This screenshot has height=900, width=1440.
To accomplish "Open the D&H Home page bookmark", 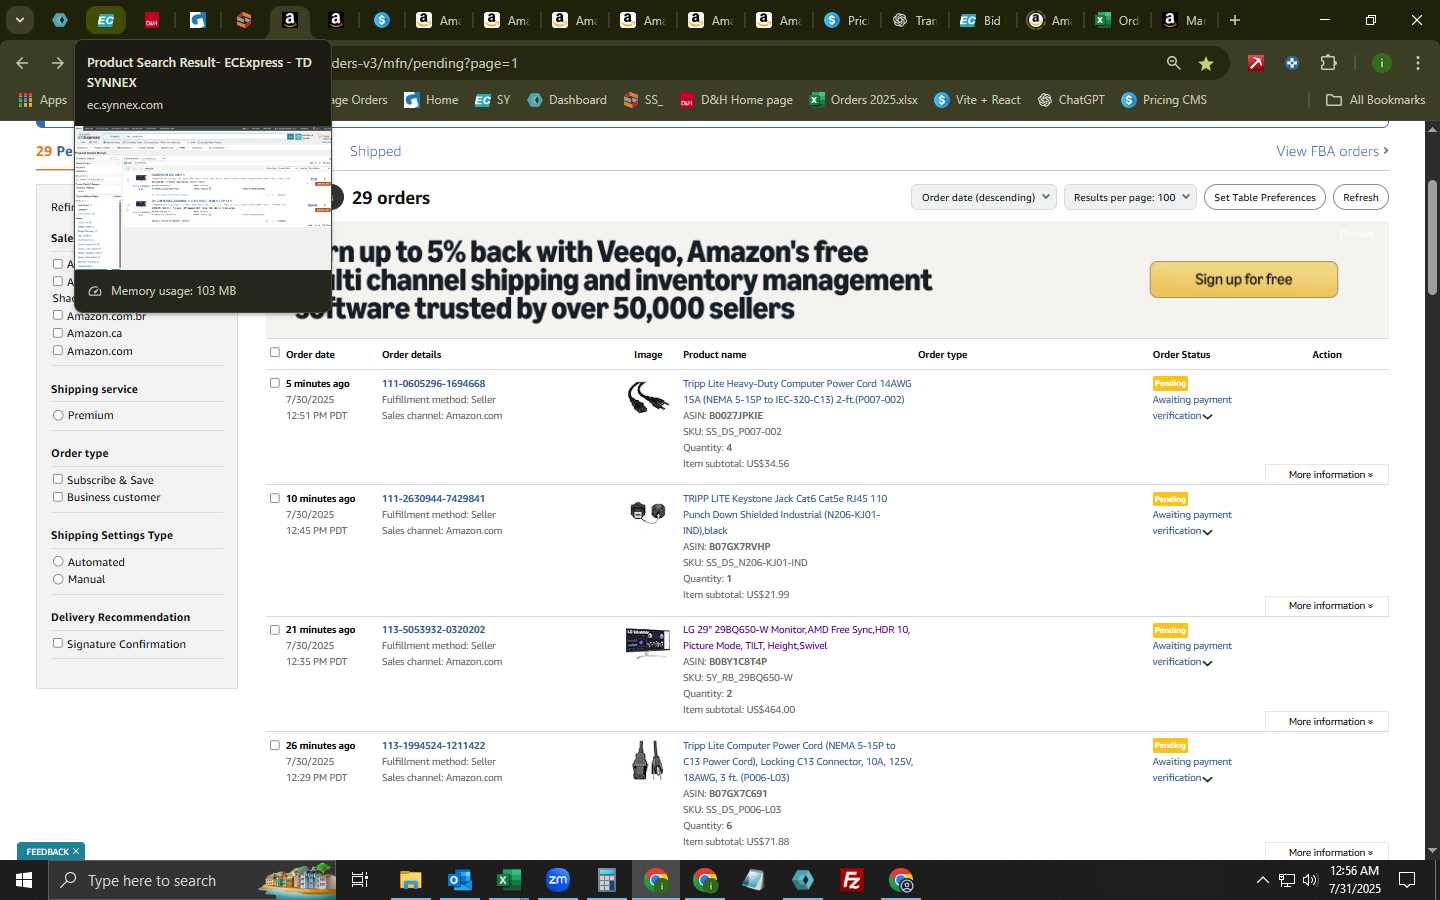I will pos(736,100).
